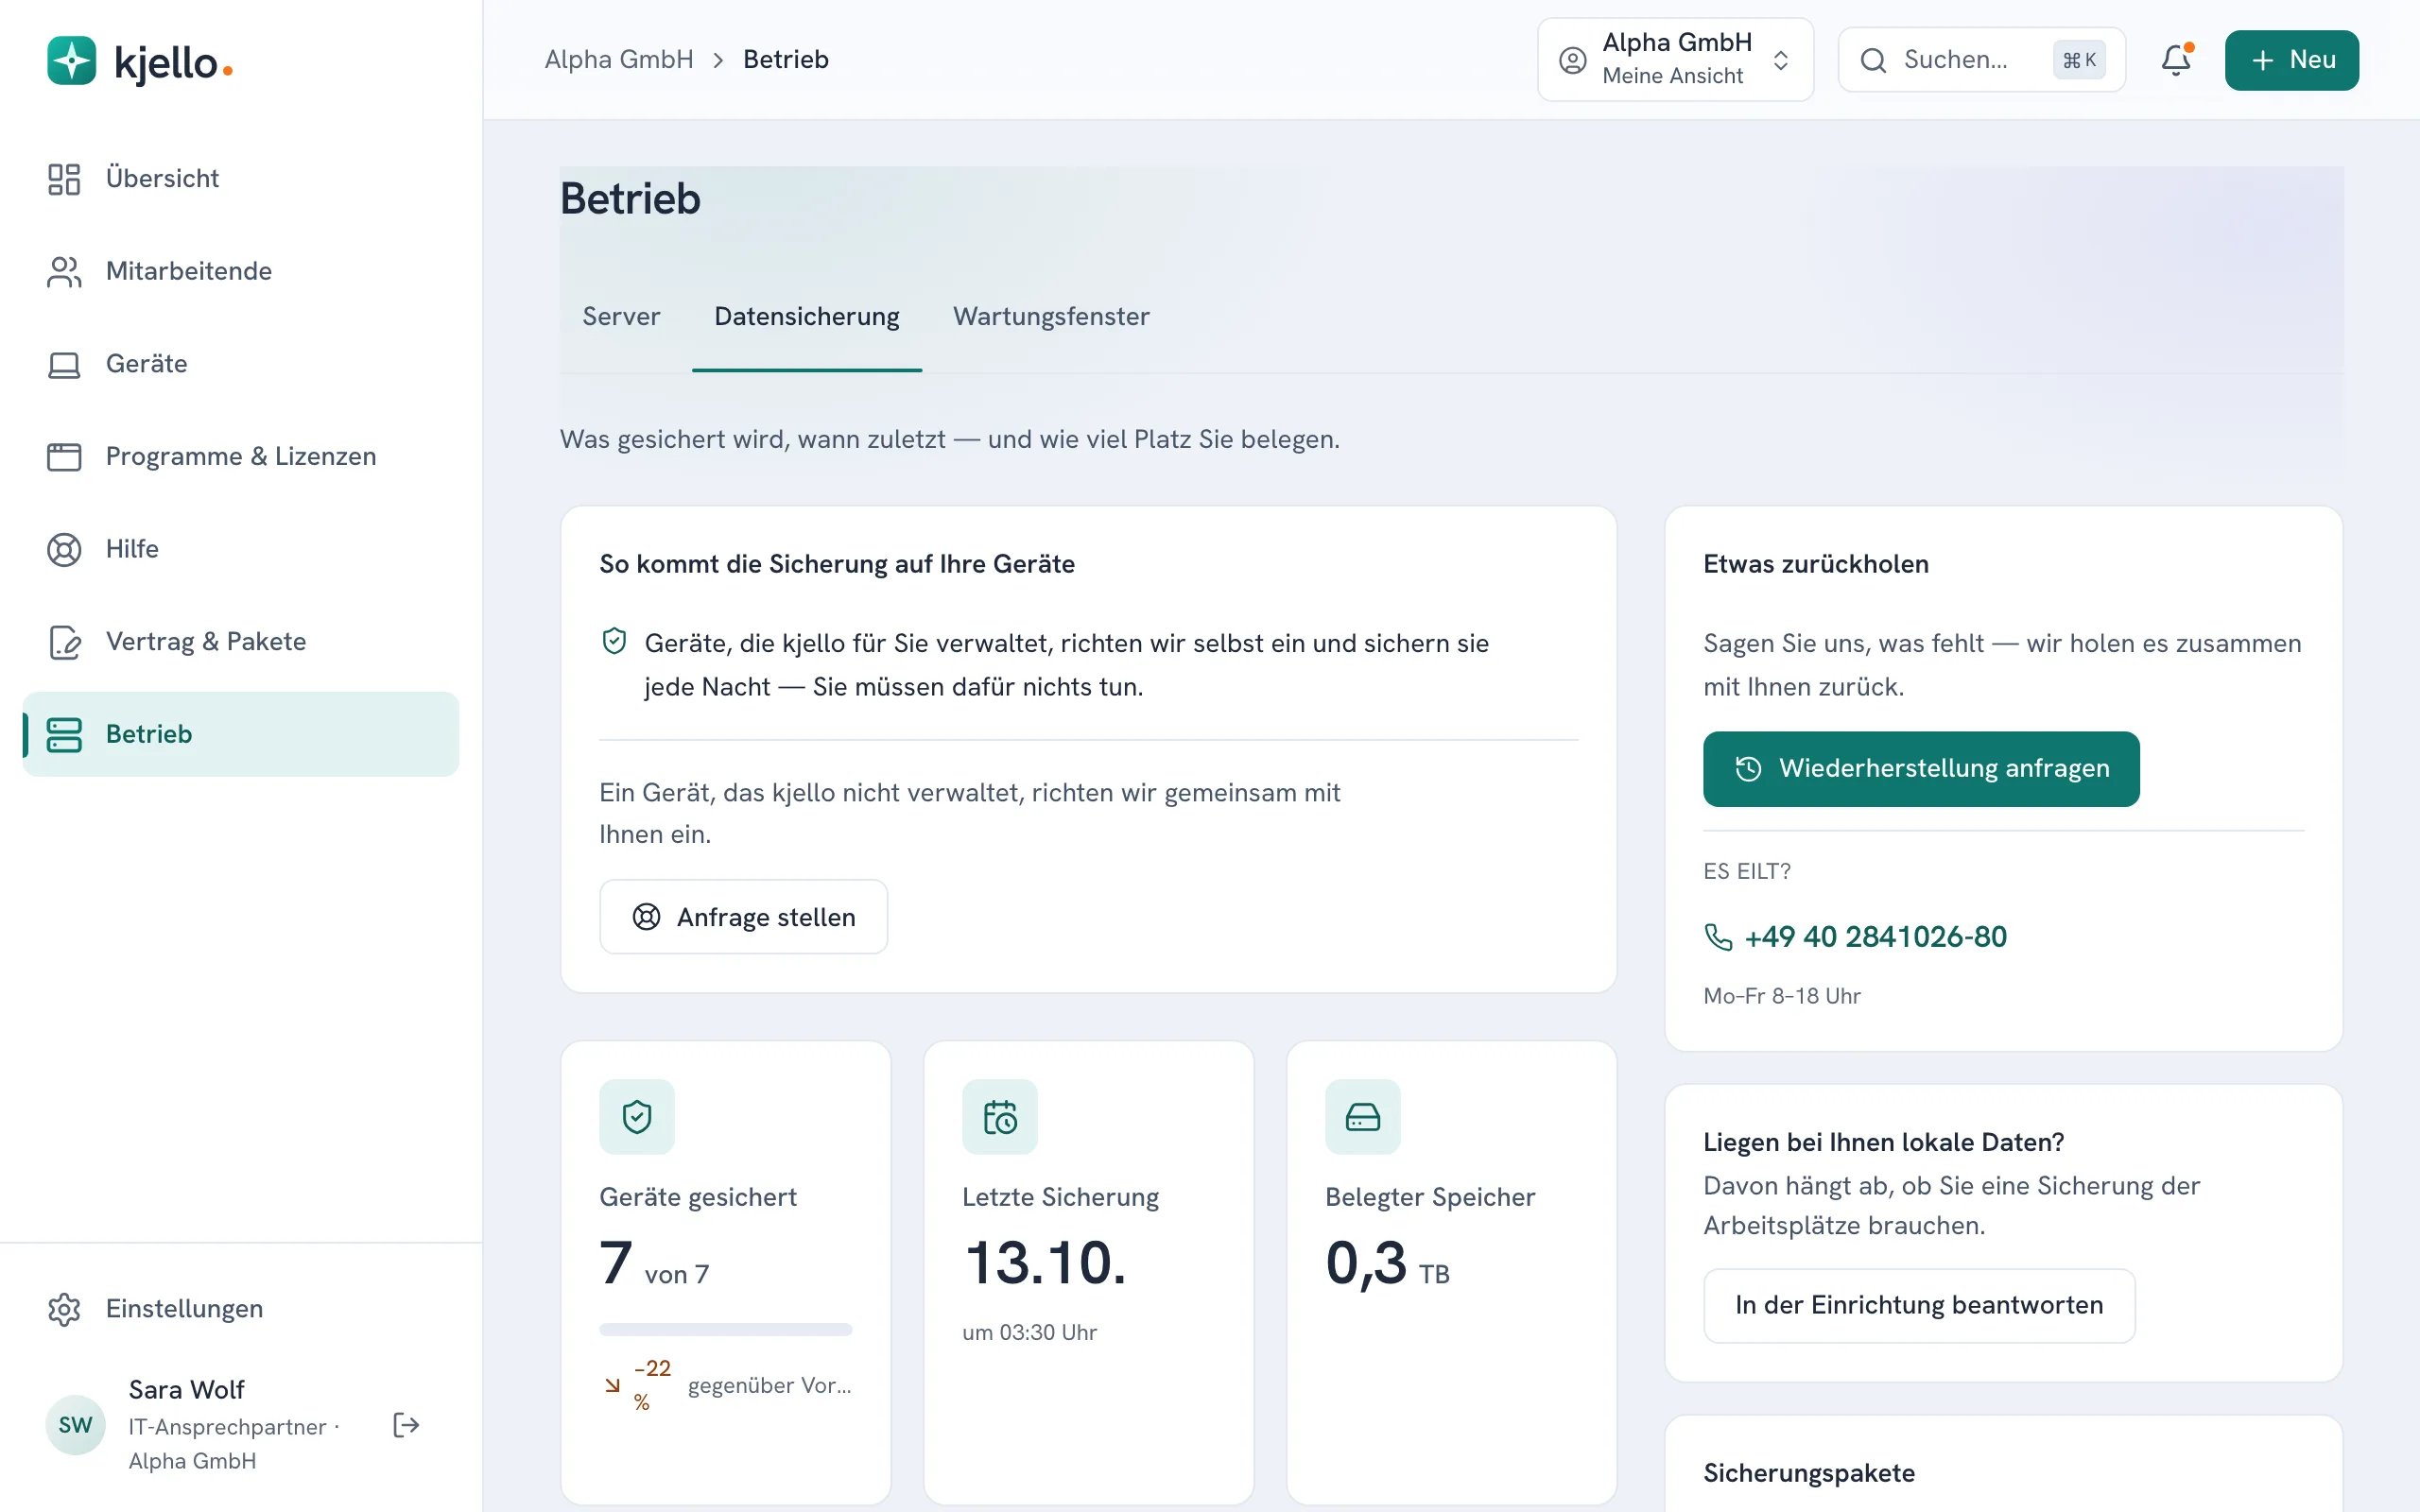Click the 7 von 7 devices value
Screen dimensions: 2420x1512
coord(654,1263)
